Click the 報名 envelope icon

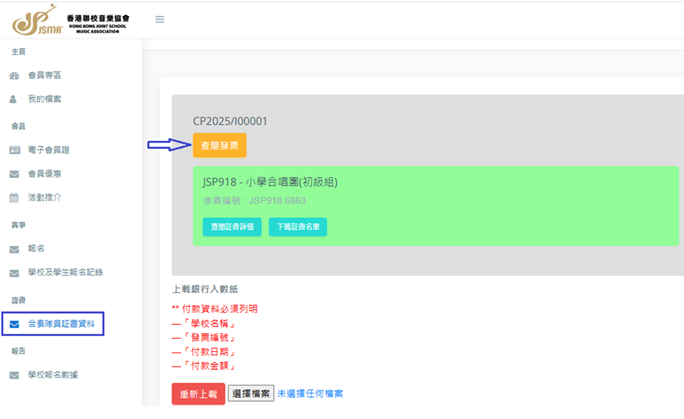tap(14, 249)
